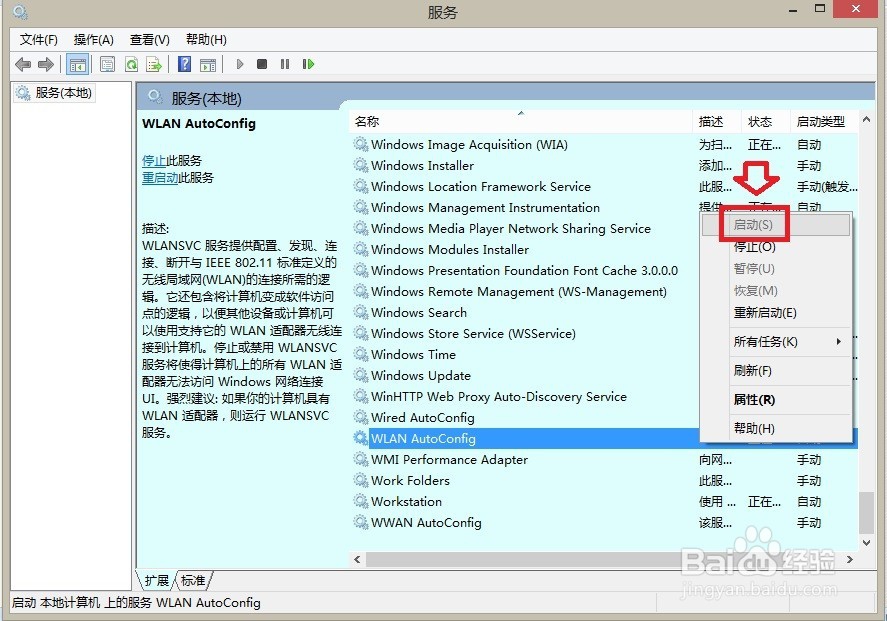This screenshot has width=887, height=621.
Task: Click the gear icon beside Windows Installer
Action: tap(361, 165)
